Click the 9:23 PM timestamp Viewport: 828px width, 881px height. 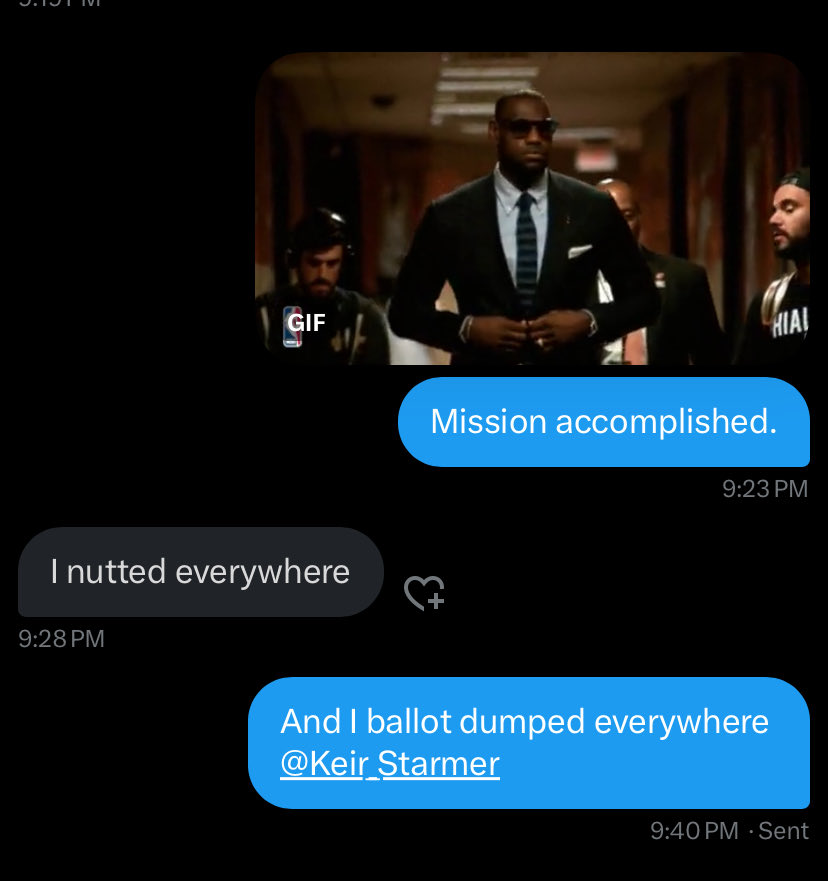click(x=765, y=489)
